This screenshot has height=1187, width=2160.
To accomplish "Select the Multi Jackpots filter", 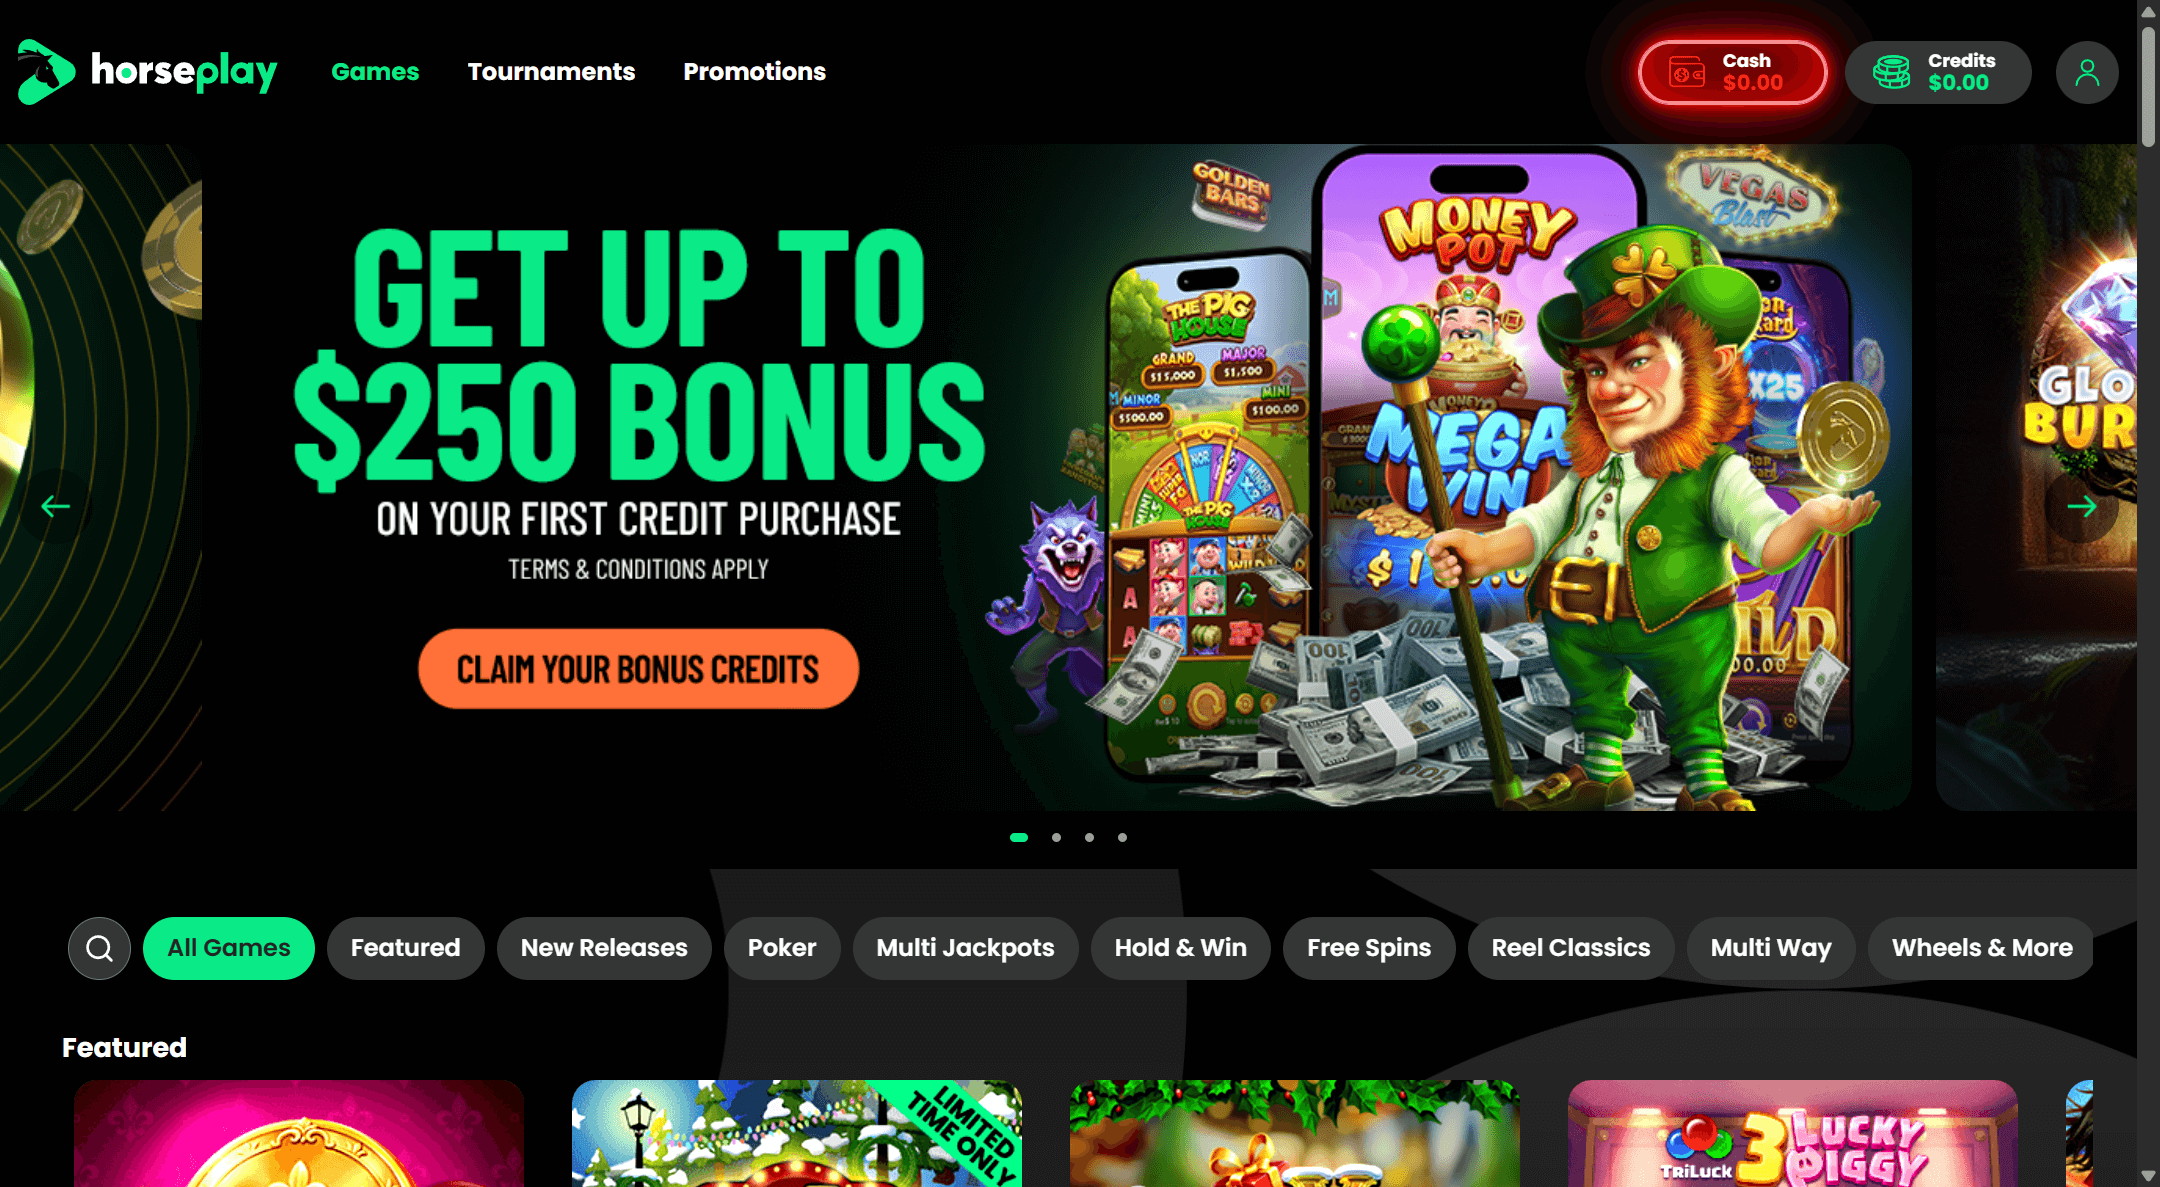I will 965,948.
